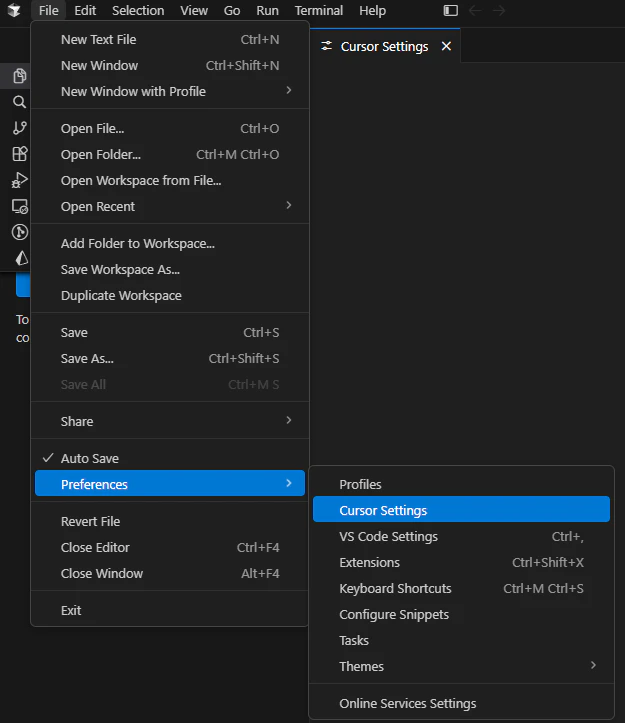
Task: Select Online Services Settings
Action: click(x=461, y=704)
